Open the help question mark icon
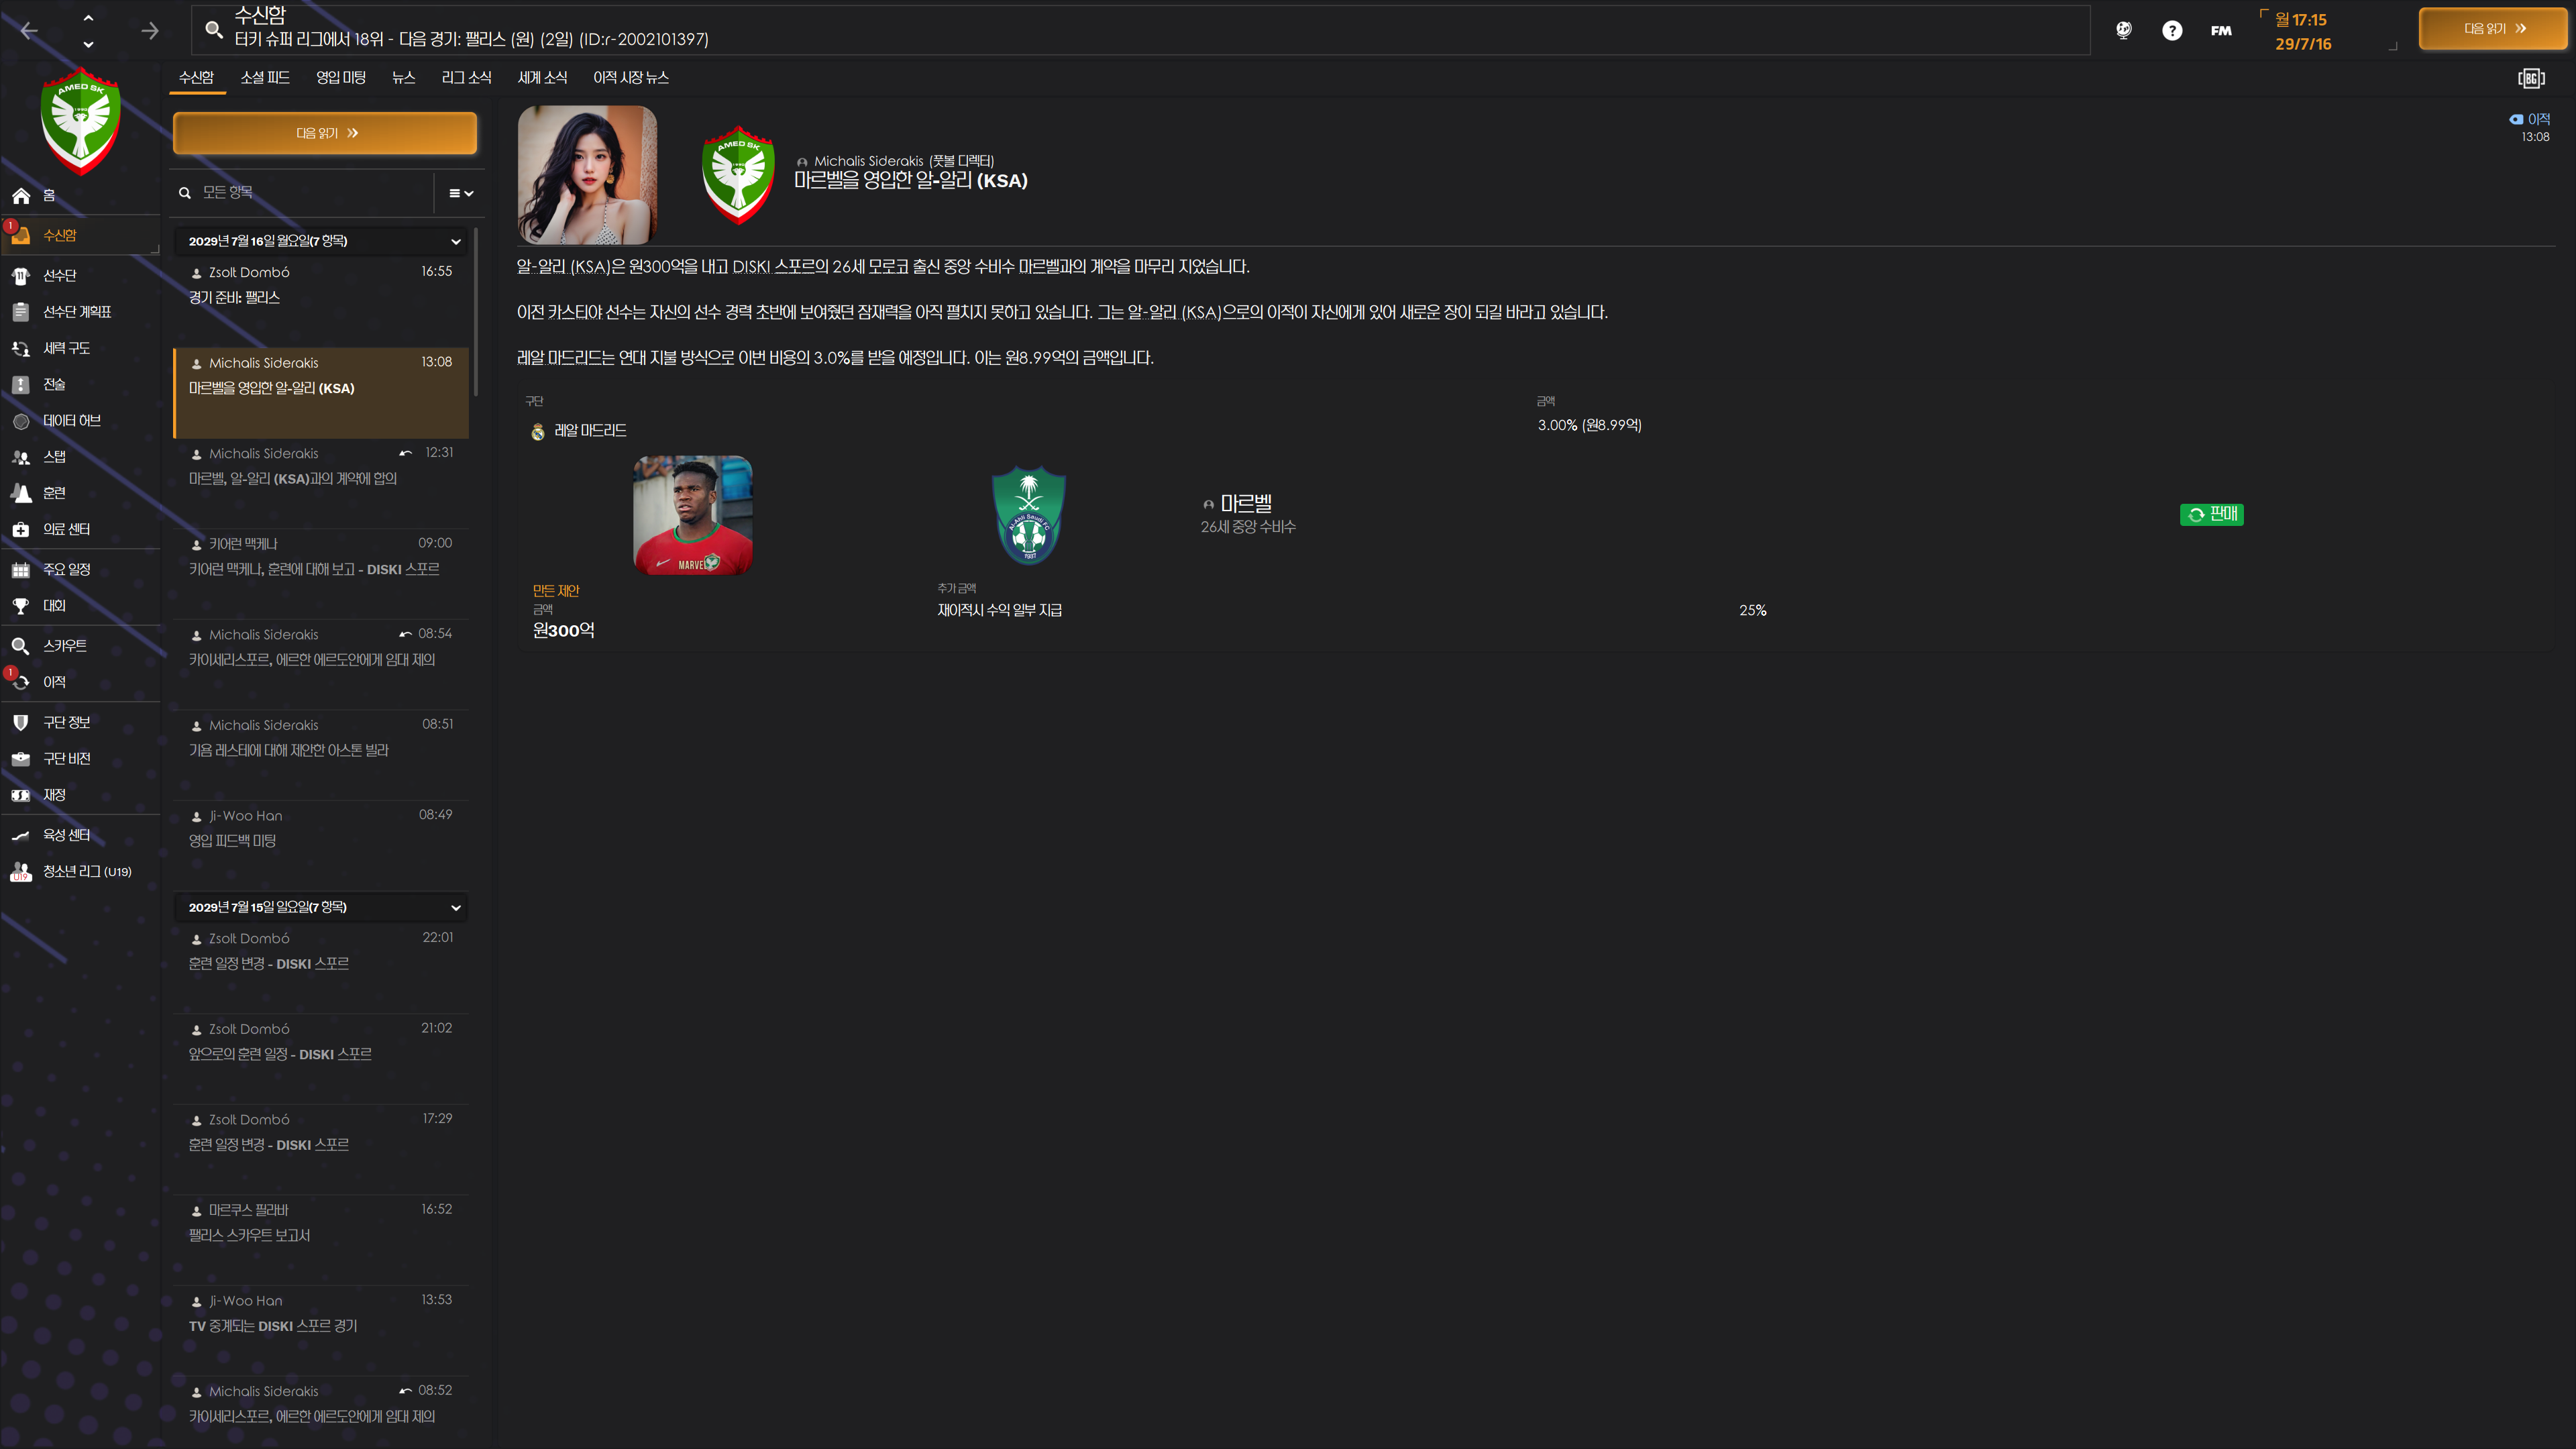2576x1449 pixels. [x=2171, y=31]
